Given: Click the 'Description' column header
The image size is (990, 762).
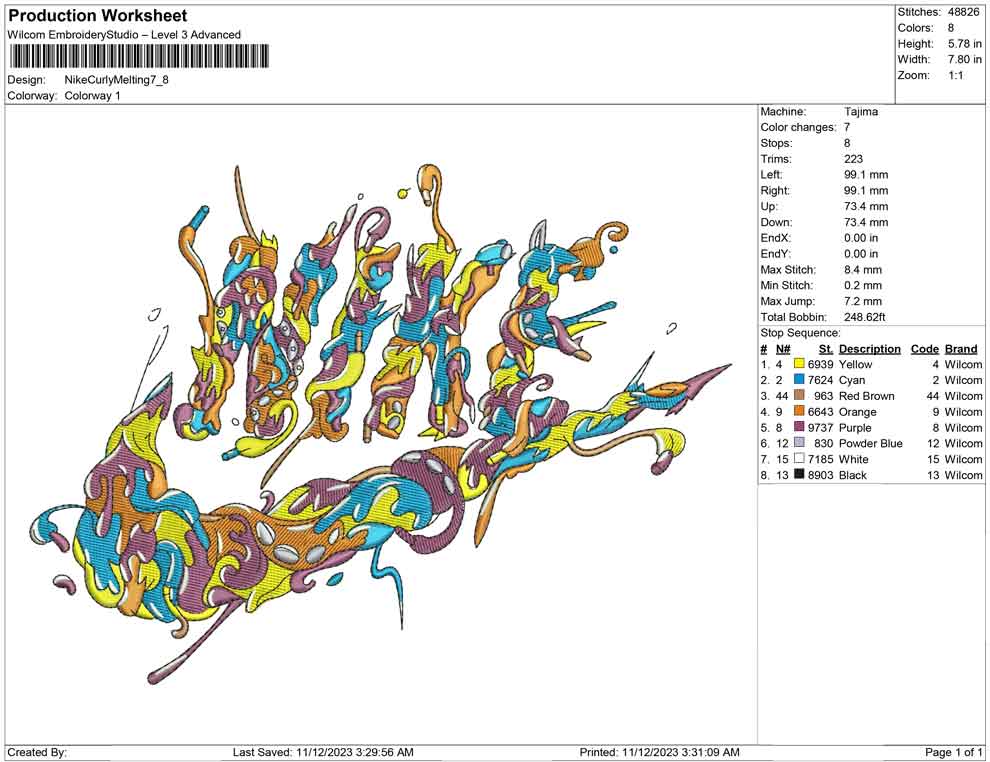Looking at the screenshot, I should 869,348.
